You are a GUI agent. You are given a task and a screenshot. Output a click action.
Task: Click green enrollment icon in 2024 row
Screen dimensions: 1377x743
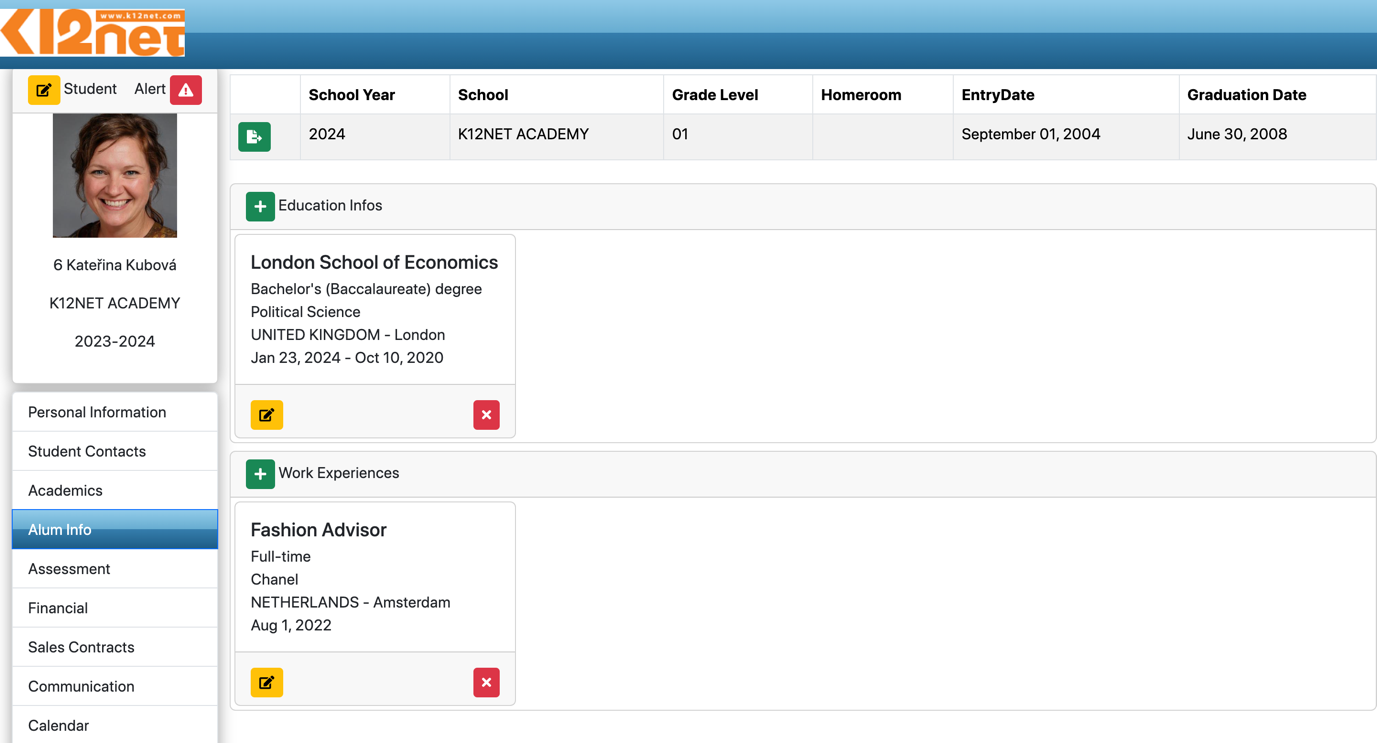tap(254, 136)
